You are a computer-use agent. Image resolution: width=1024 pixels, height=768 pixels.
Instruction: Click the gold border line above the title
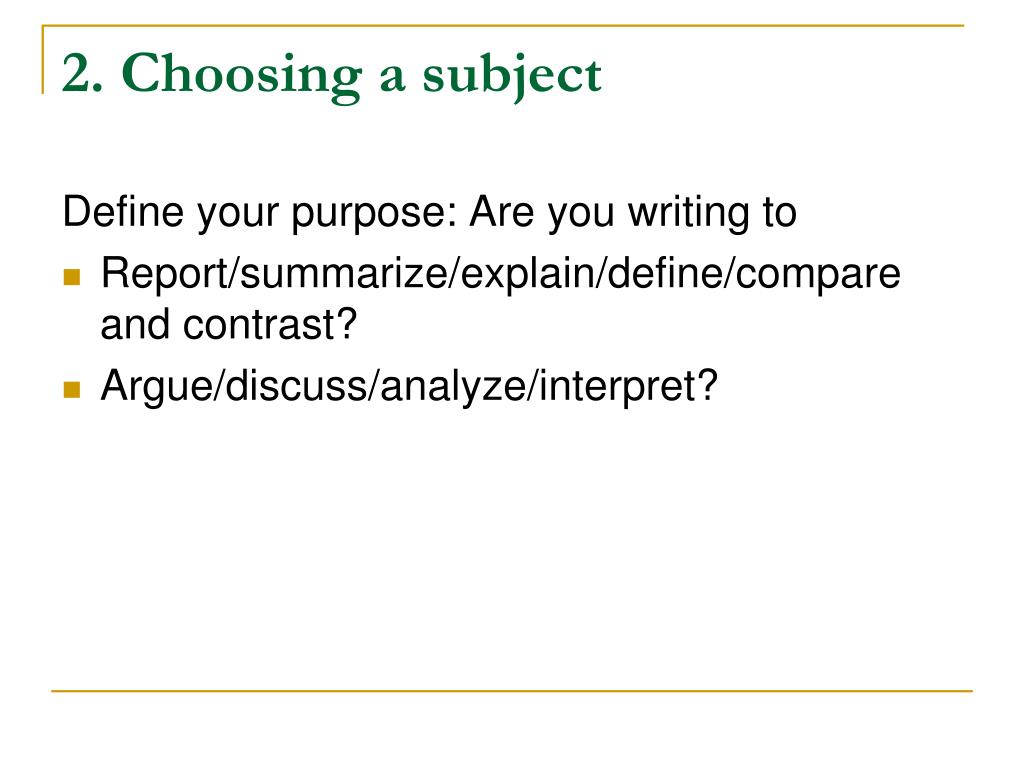click(503, 26)
